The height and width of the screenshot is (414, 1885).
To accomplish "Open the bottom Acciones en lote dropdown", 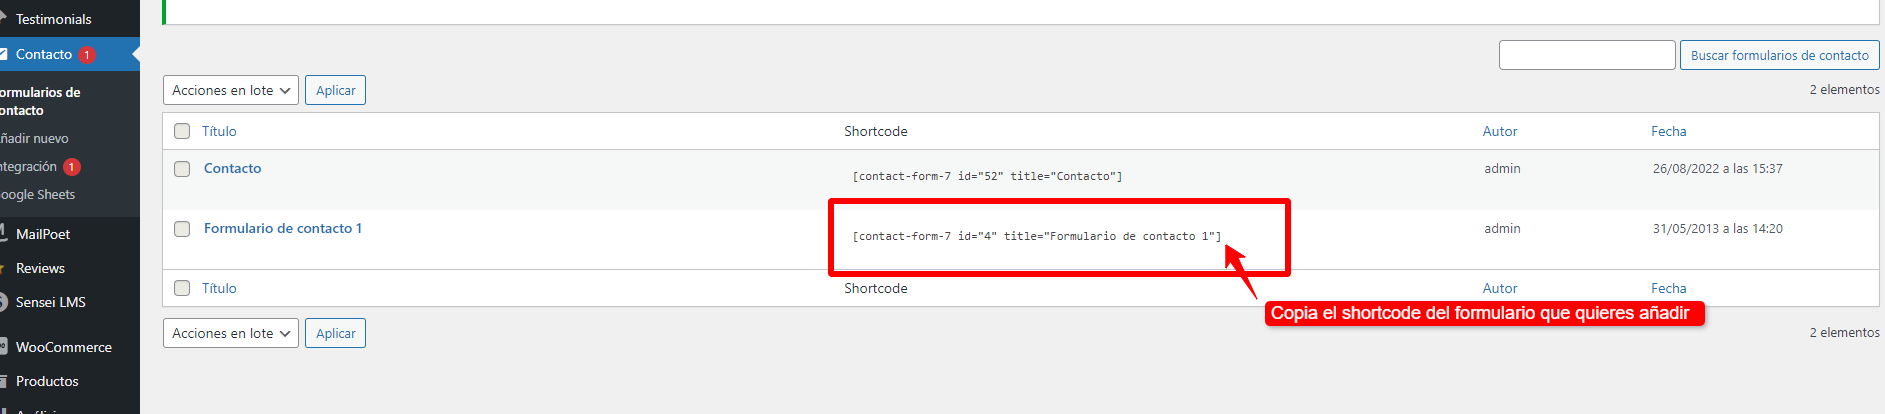I will pyautogui.click(x=231, y=333).
